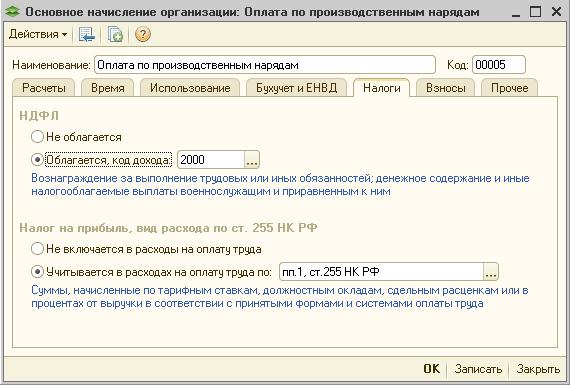Click into the Наименование text field
Viewport: 570px width, 385px height.
265,65
